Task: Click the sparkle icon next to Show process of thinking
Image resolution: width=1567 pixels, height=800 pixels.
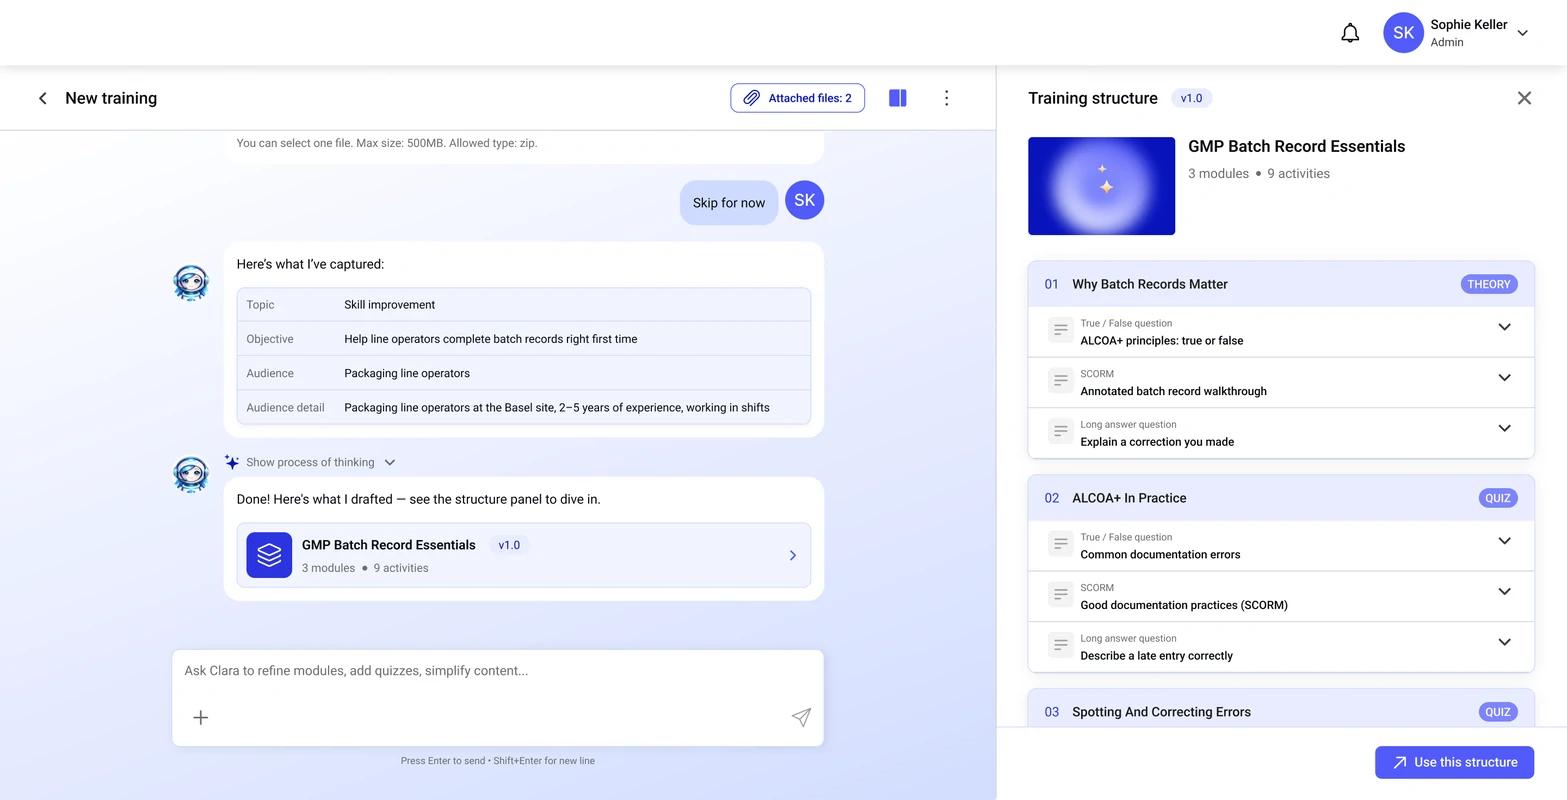Action: click(232, 462)
